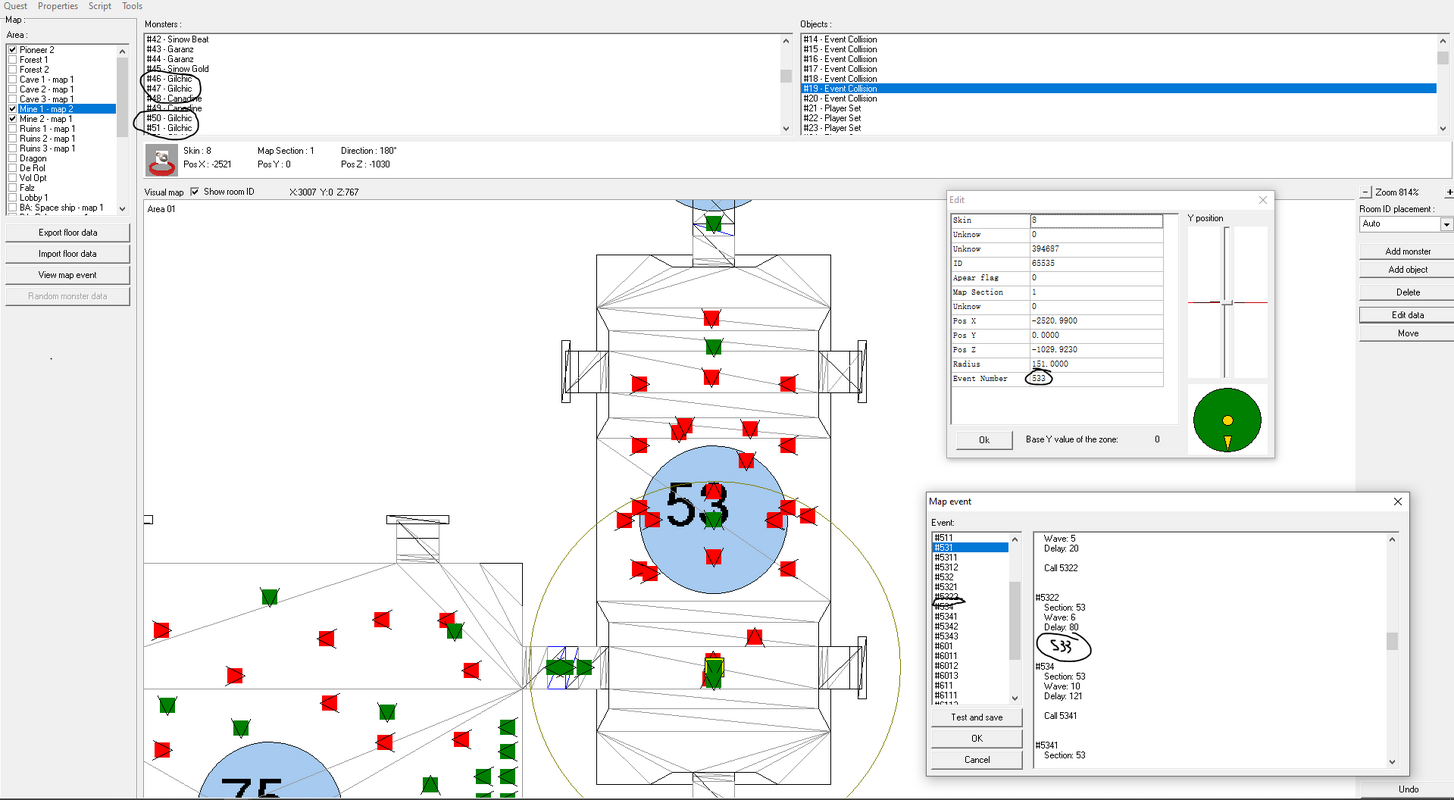Close the Edit dialog window

tap(1262, 200)
